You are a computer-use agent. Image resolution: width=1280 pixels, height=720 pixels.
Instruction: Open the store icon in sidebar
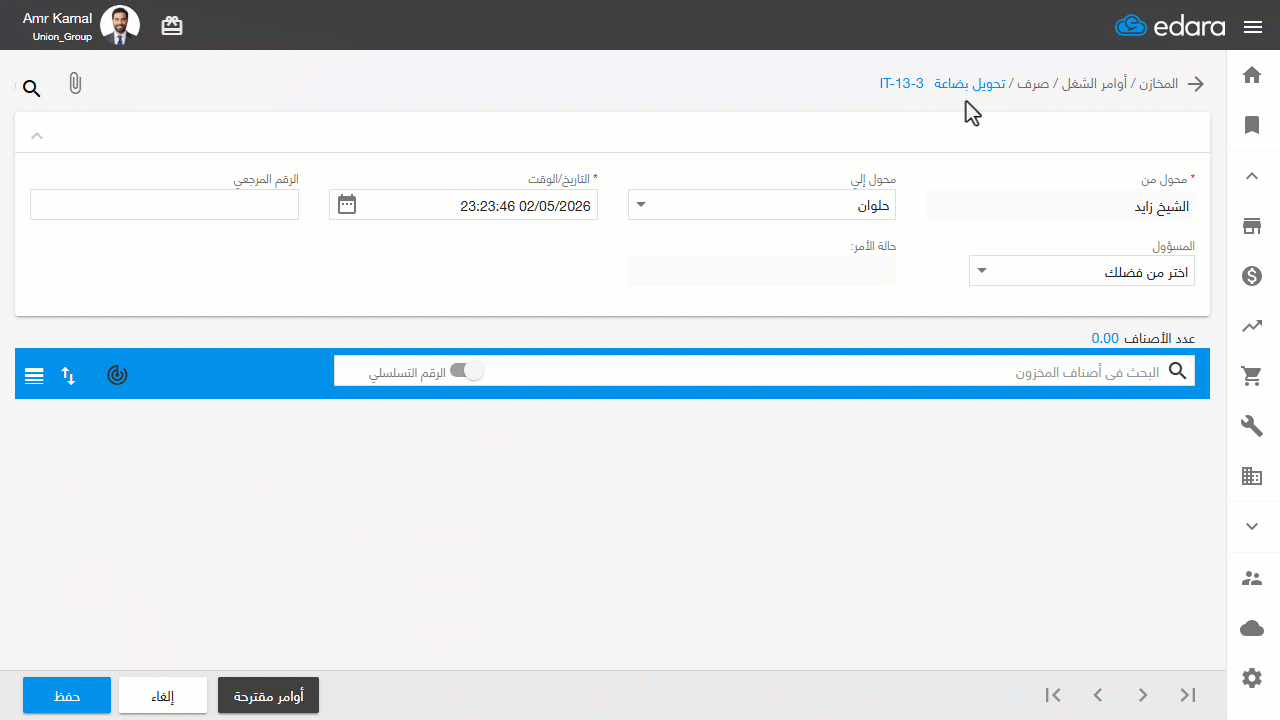pyautogui.click(x=1252, y=226)
